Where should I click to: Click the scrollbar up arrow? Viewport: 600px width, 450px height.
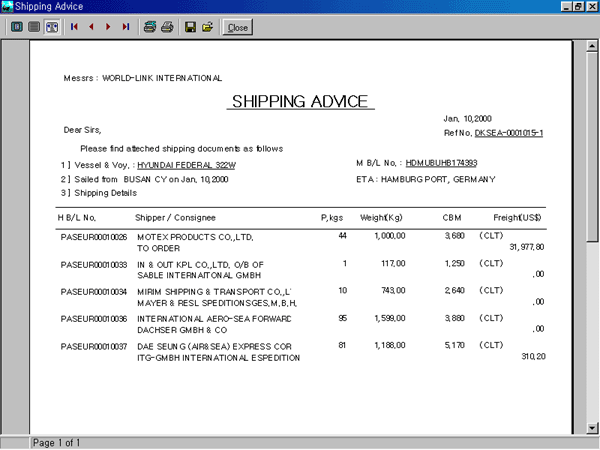tap(592, 46)
